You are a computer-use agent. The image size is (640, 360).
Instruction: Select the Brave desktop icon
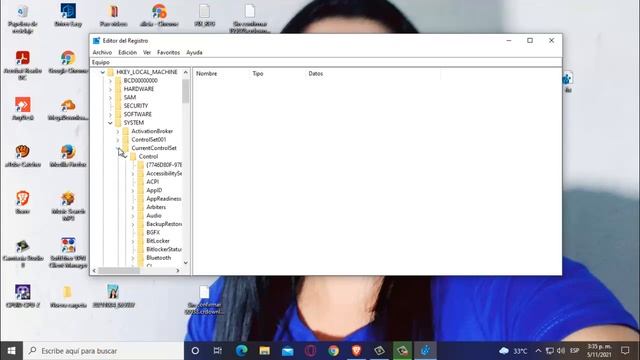(23, 202)
